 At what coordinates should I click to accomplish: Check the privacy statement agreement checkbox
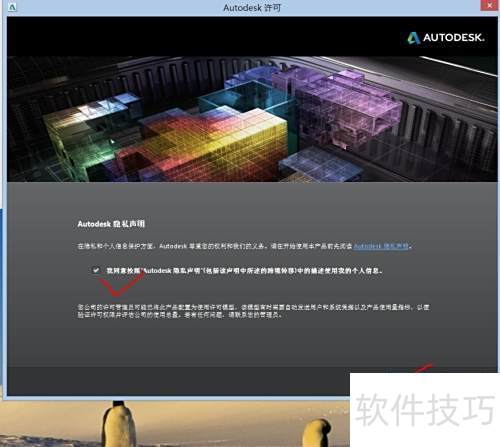(96, 270)
